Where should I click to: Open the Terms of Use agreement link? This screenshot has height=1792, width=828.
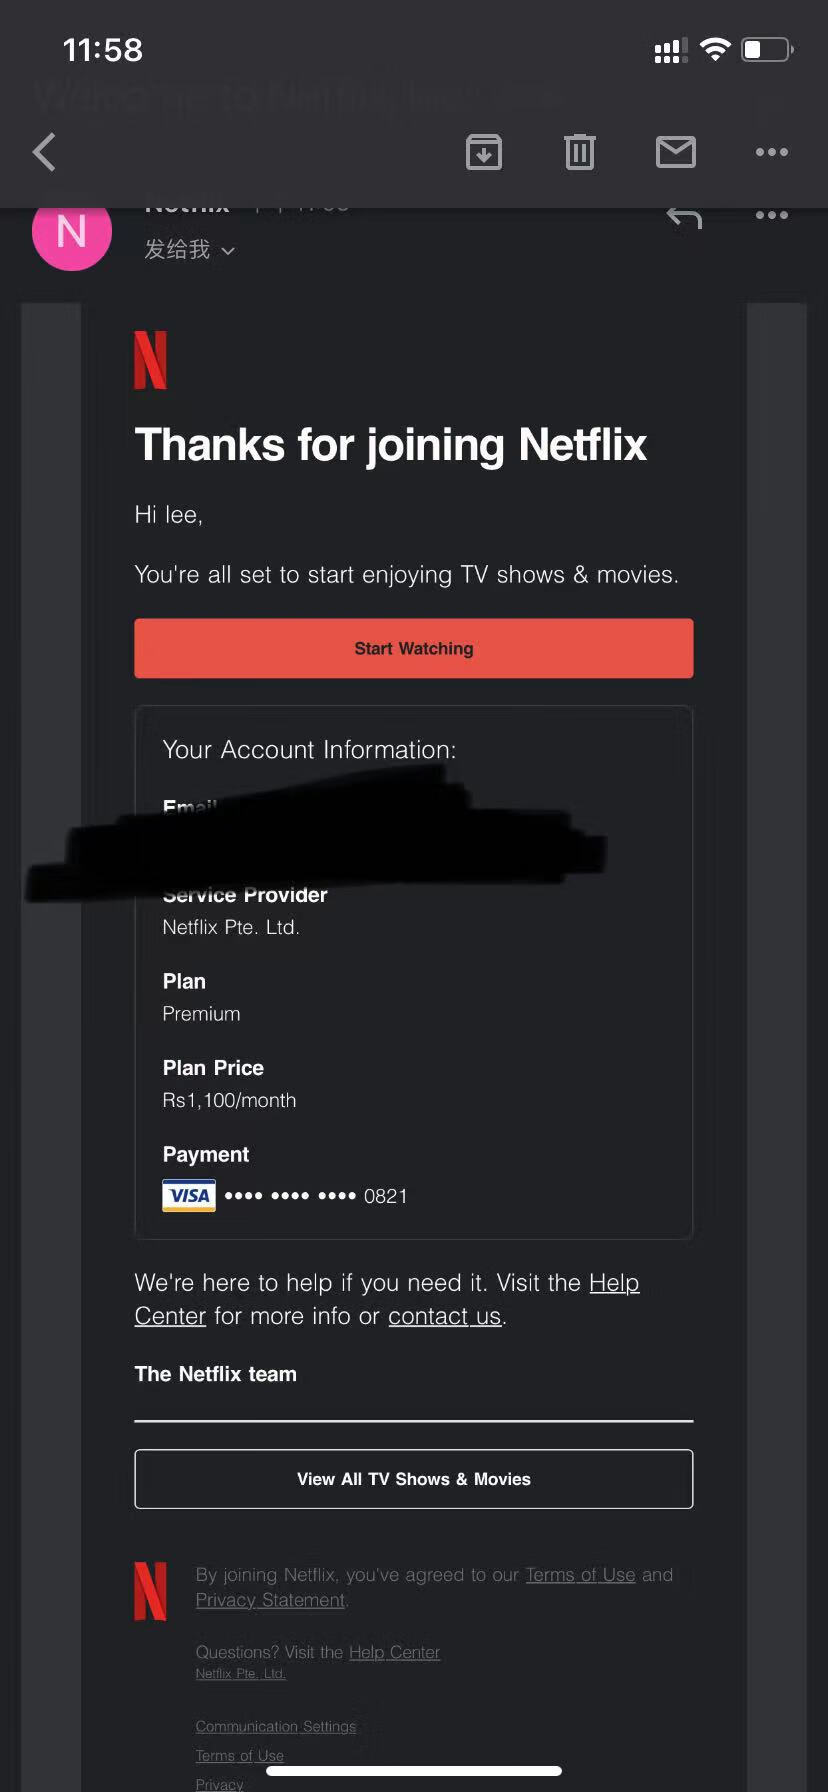tap(580, 1575)
